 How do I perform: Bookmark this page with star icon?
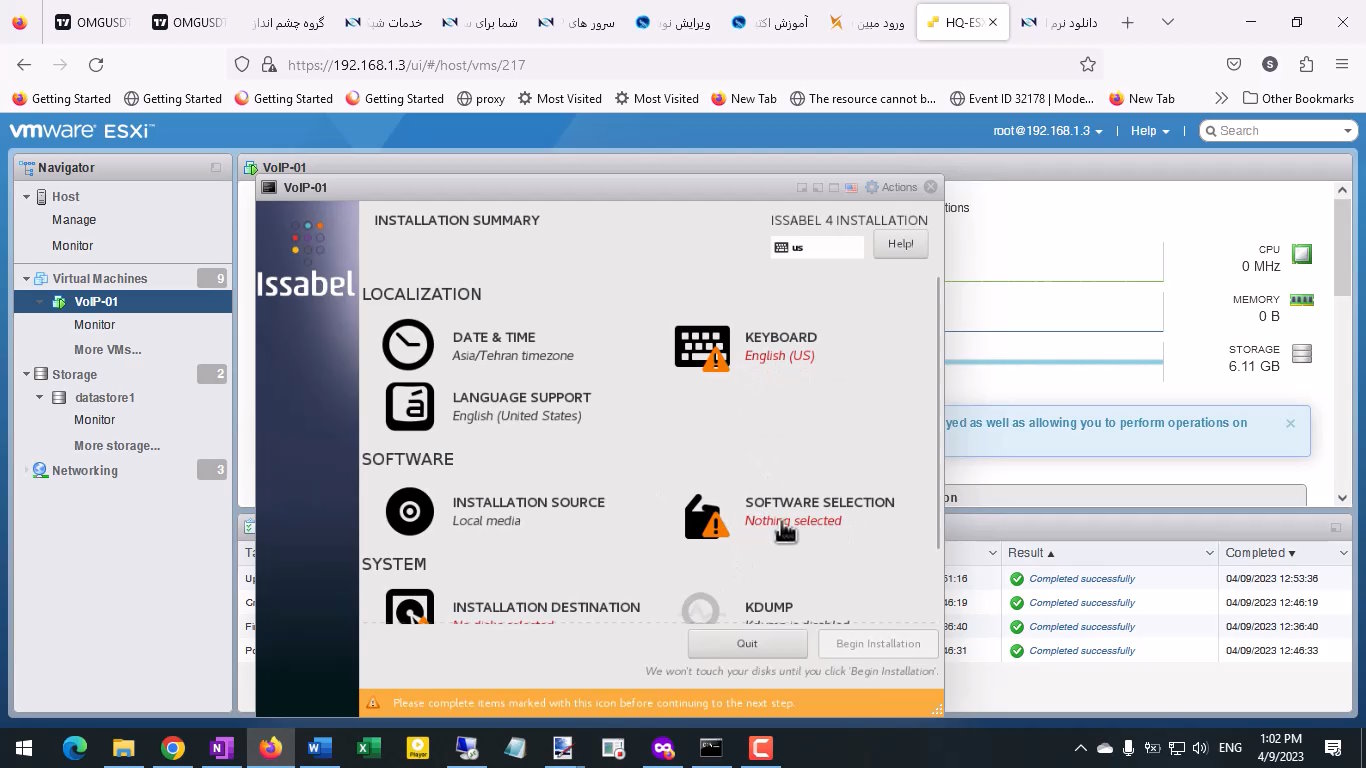1088,65
